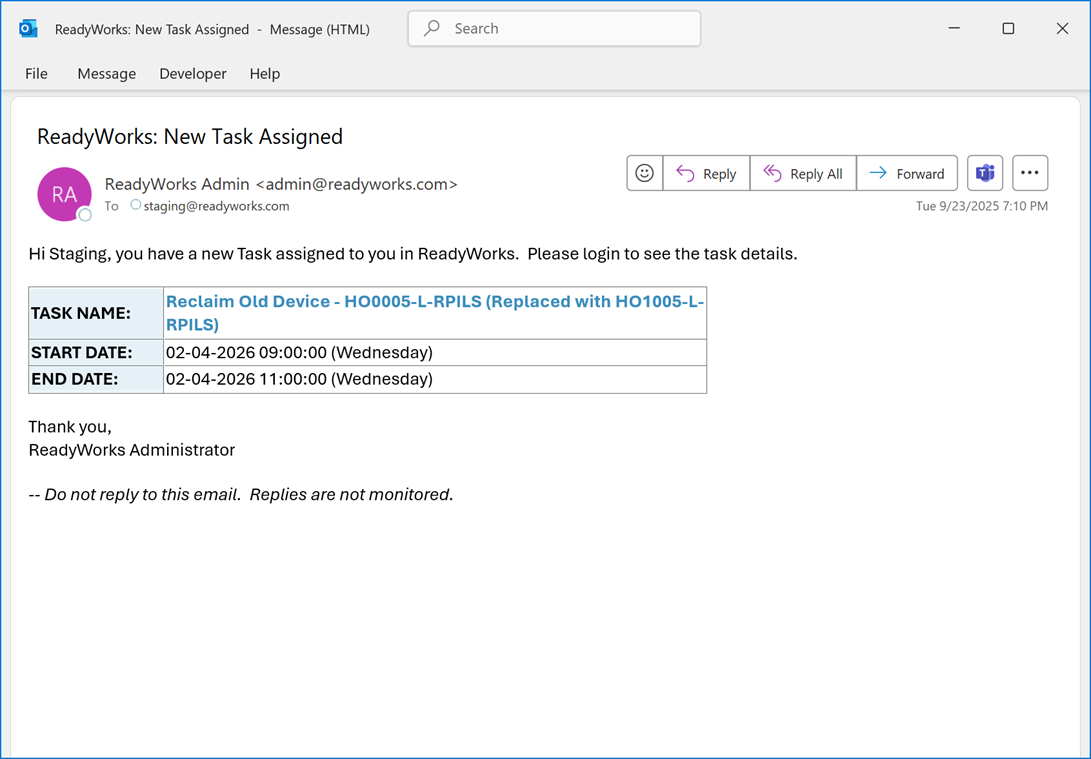Viewport: 1091px width, 759px height.
Task: Select the Help tab
Action: pyautogui.click(x=265, y=73)
